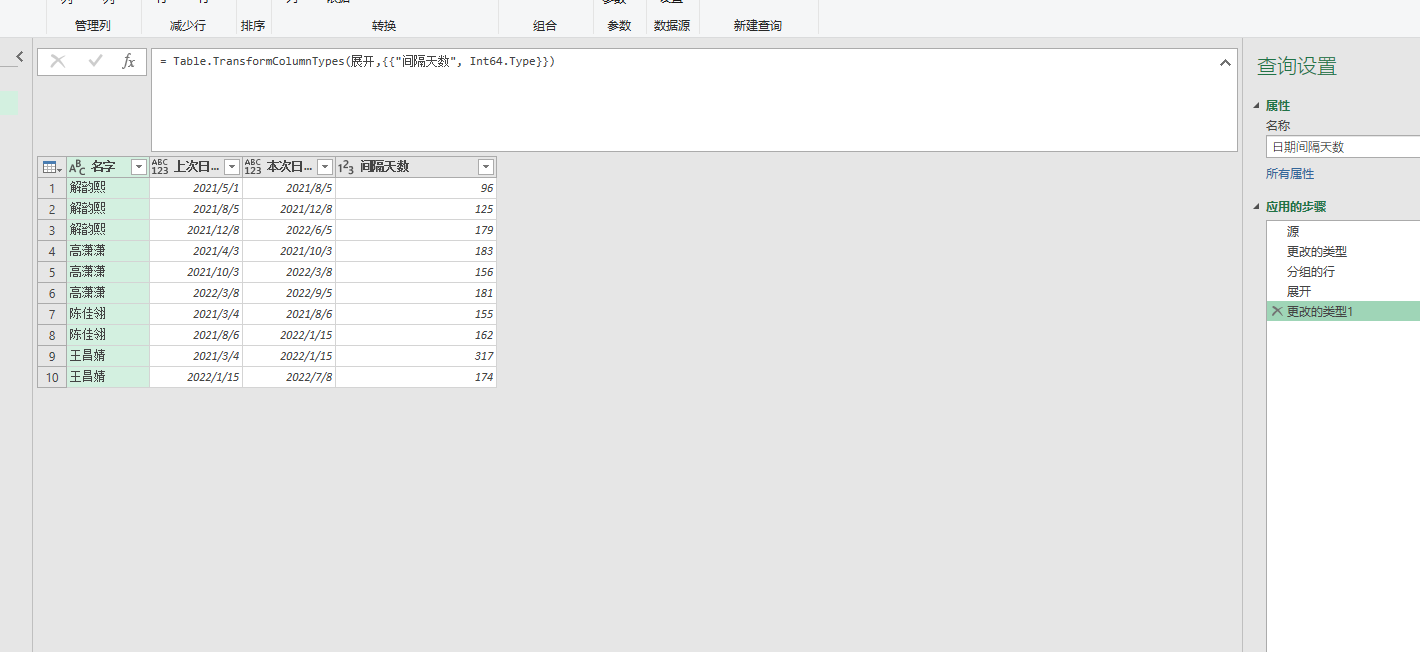Click the 123 integer type icon on 间隔天数 column

[346, 167]
